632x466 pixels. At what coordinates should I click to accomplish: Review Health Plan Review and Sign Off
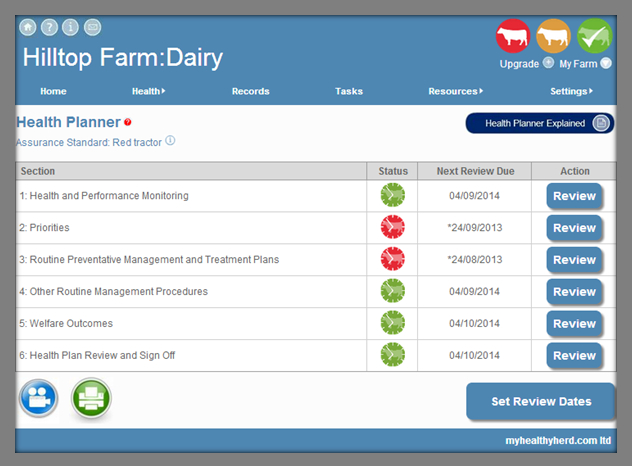click(x=574, y=355)
